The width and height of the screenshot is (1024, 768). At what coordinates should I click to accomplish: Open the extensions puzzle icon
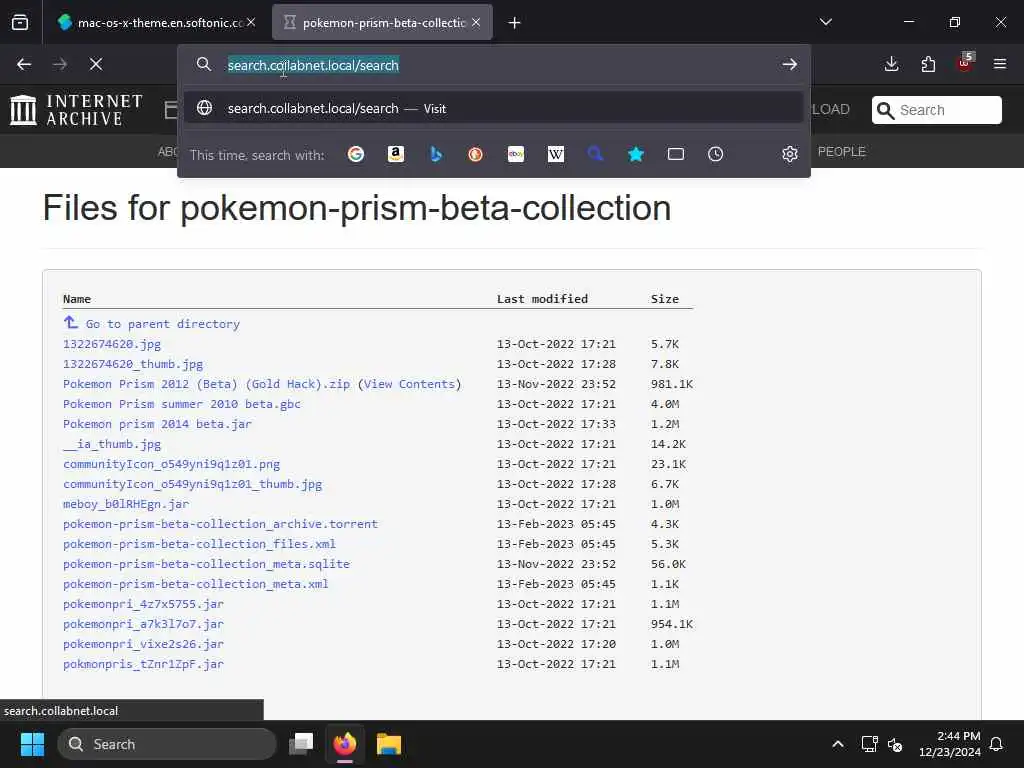click(x=928, y=64)
